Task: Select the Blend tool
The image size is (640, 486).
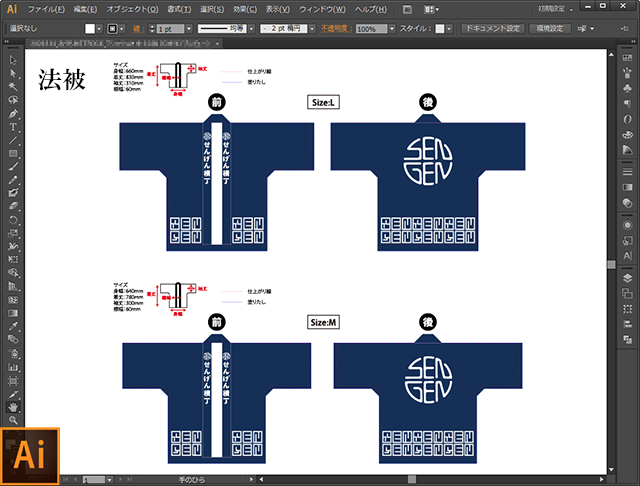Action: tap(13, 339)
